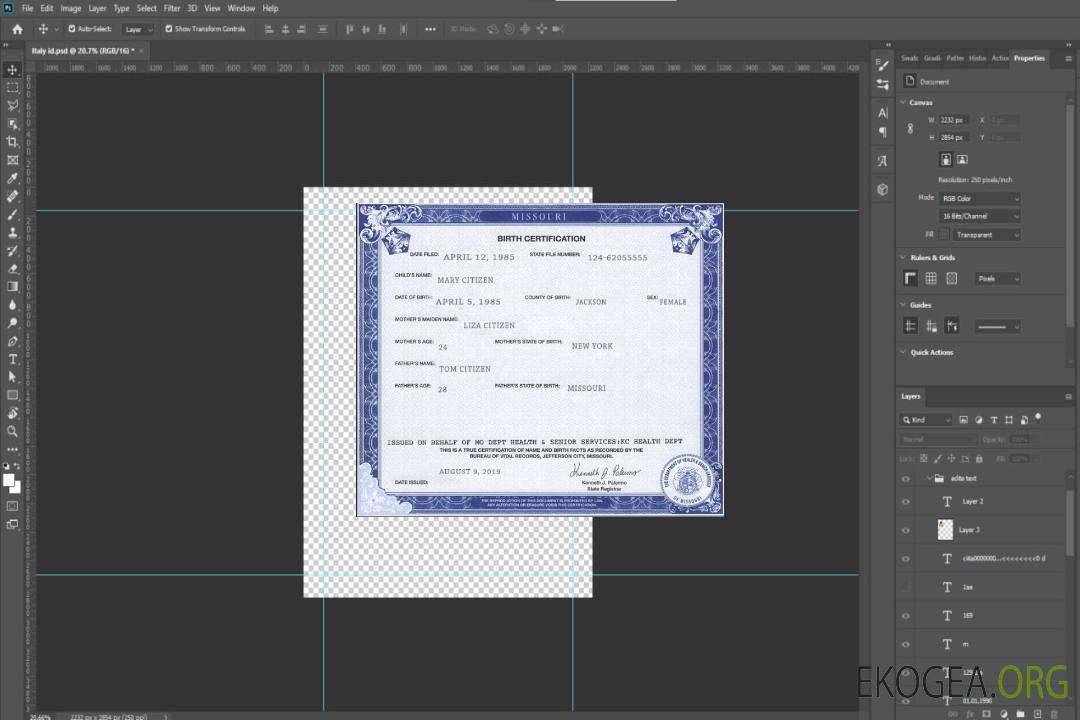Open the Image menu
Screen dimensions: 1080x720
[70, 8]
